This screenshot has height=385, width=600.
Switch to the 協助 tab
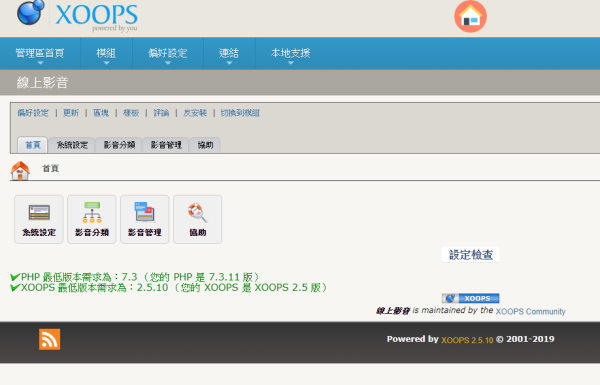(x=205, y=145)
